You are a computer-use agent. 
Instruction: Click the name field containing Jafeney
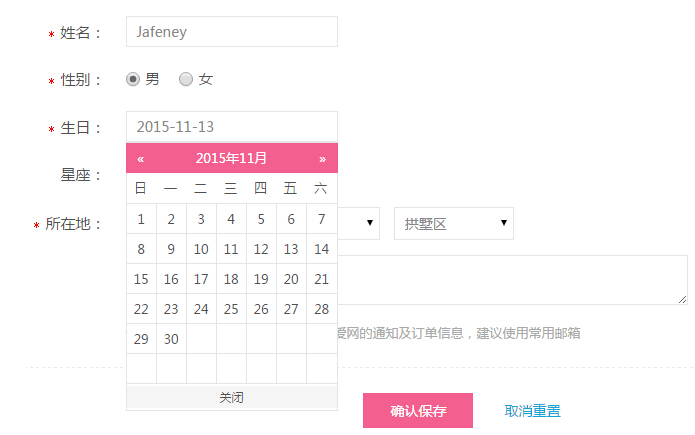pos(231,31)
